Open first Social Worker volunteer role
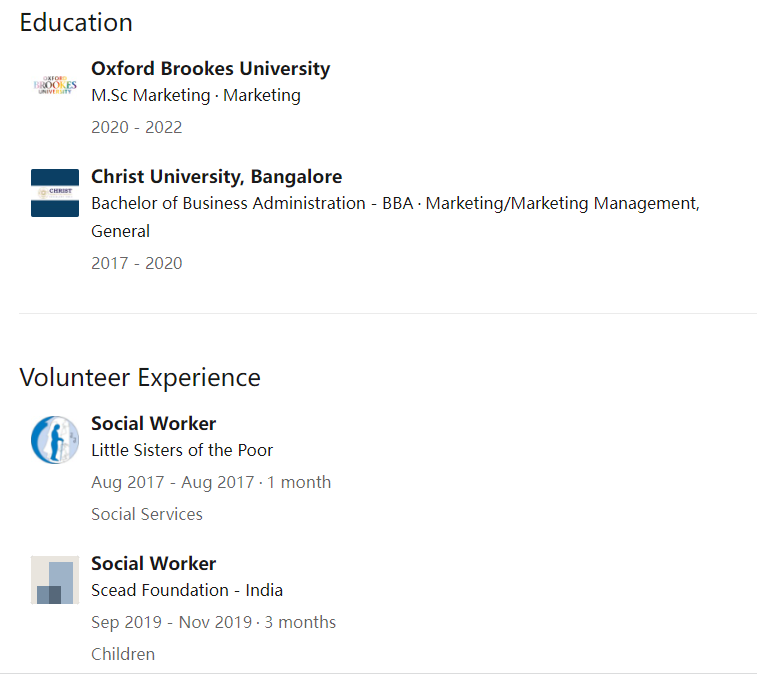757x674 pixels. tap(154, 423)
